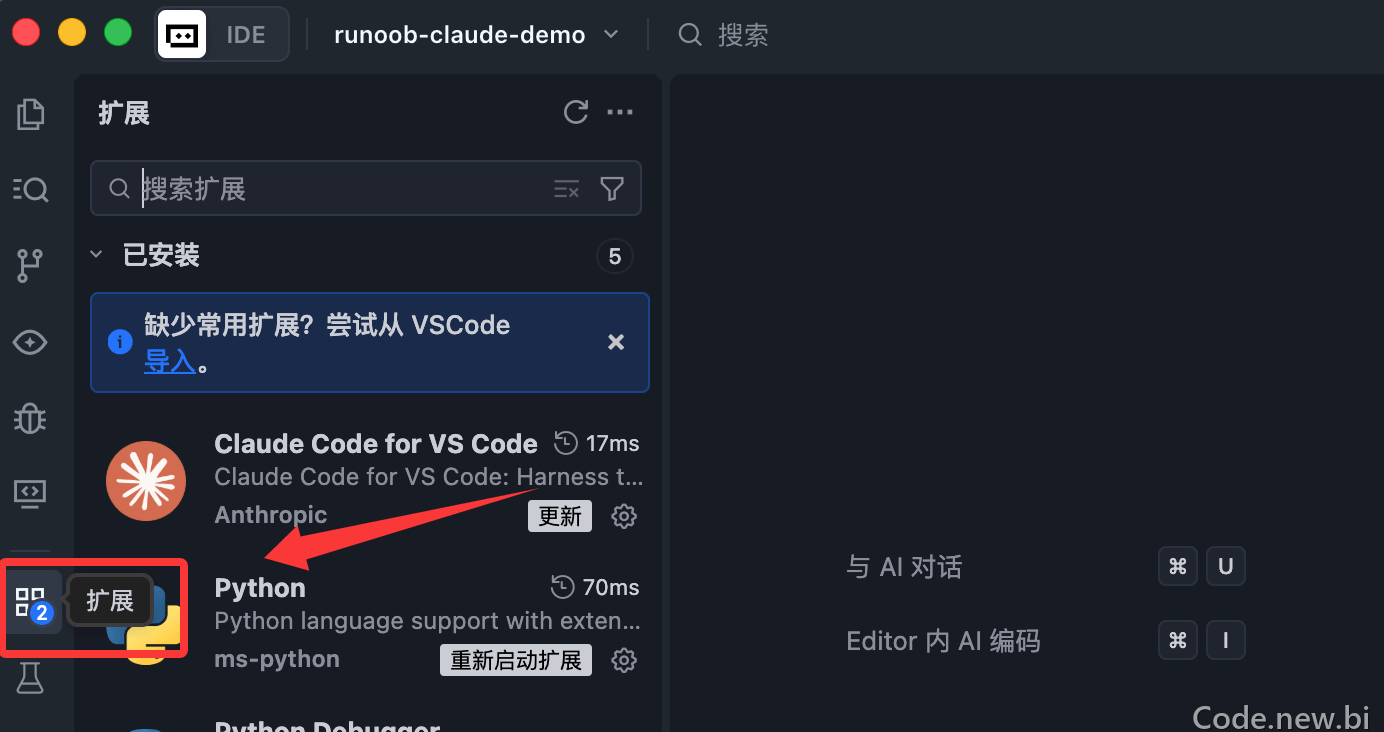This screenshot has height=732, width=1384.
Task: Select the Claude Code for VS Code title
Action: [x=376, y=443]
